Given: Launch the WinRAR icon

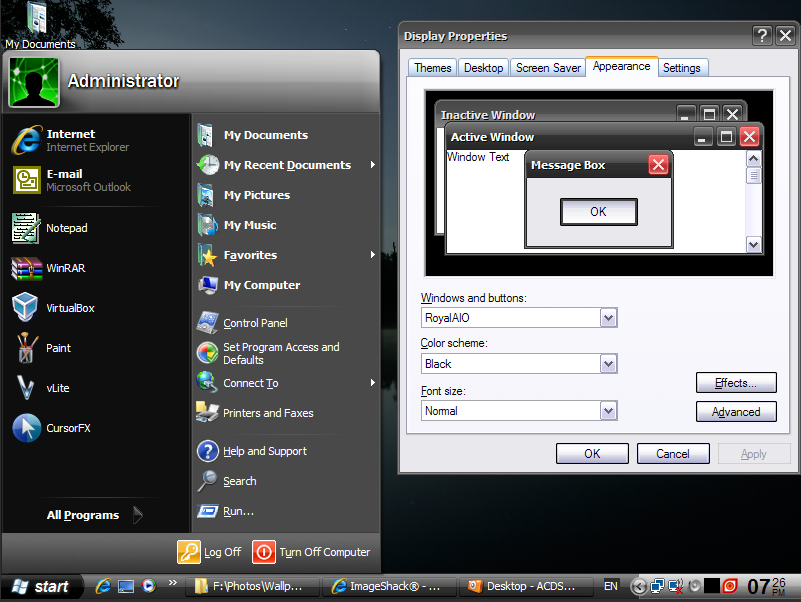Looking at the screenshot, I should (27, 268).
